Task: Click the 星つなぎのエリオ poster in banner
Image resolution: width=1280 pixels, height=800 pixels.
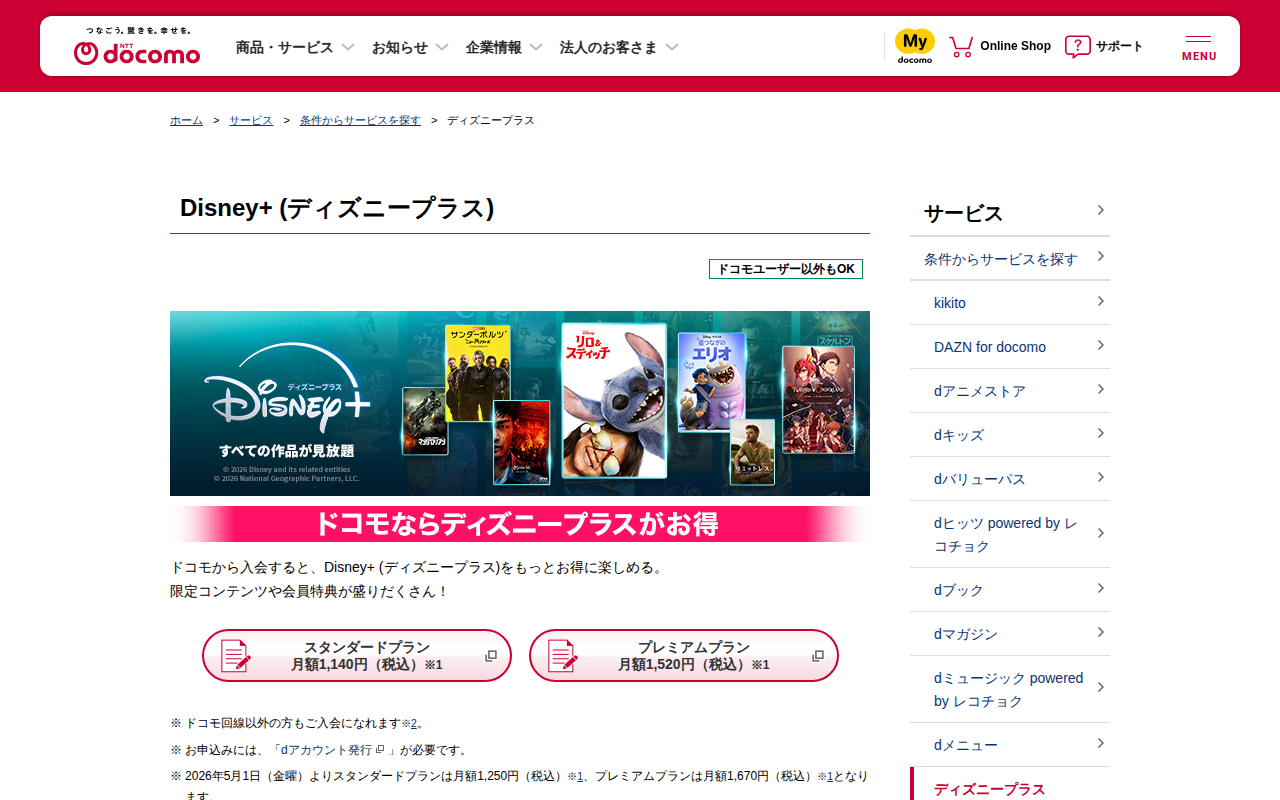Action: 712,382
